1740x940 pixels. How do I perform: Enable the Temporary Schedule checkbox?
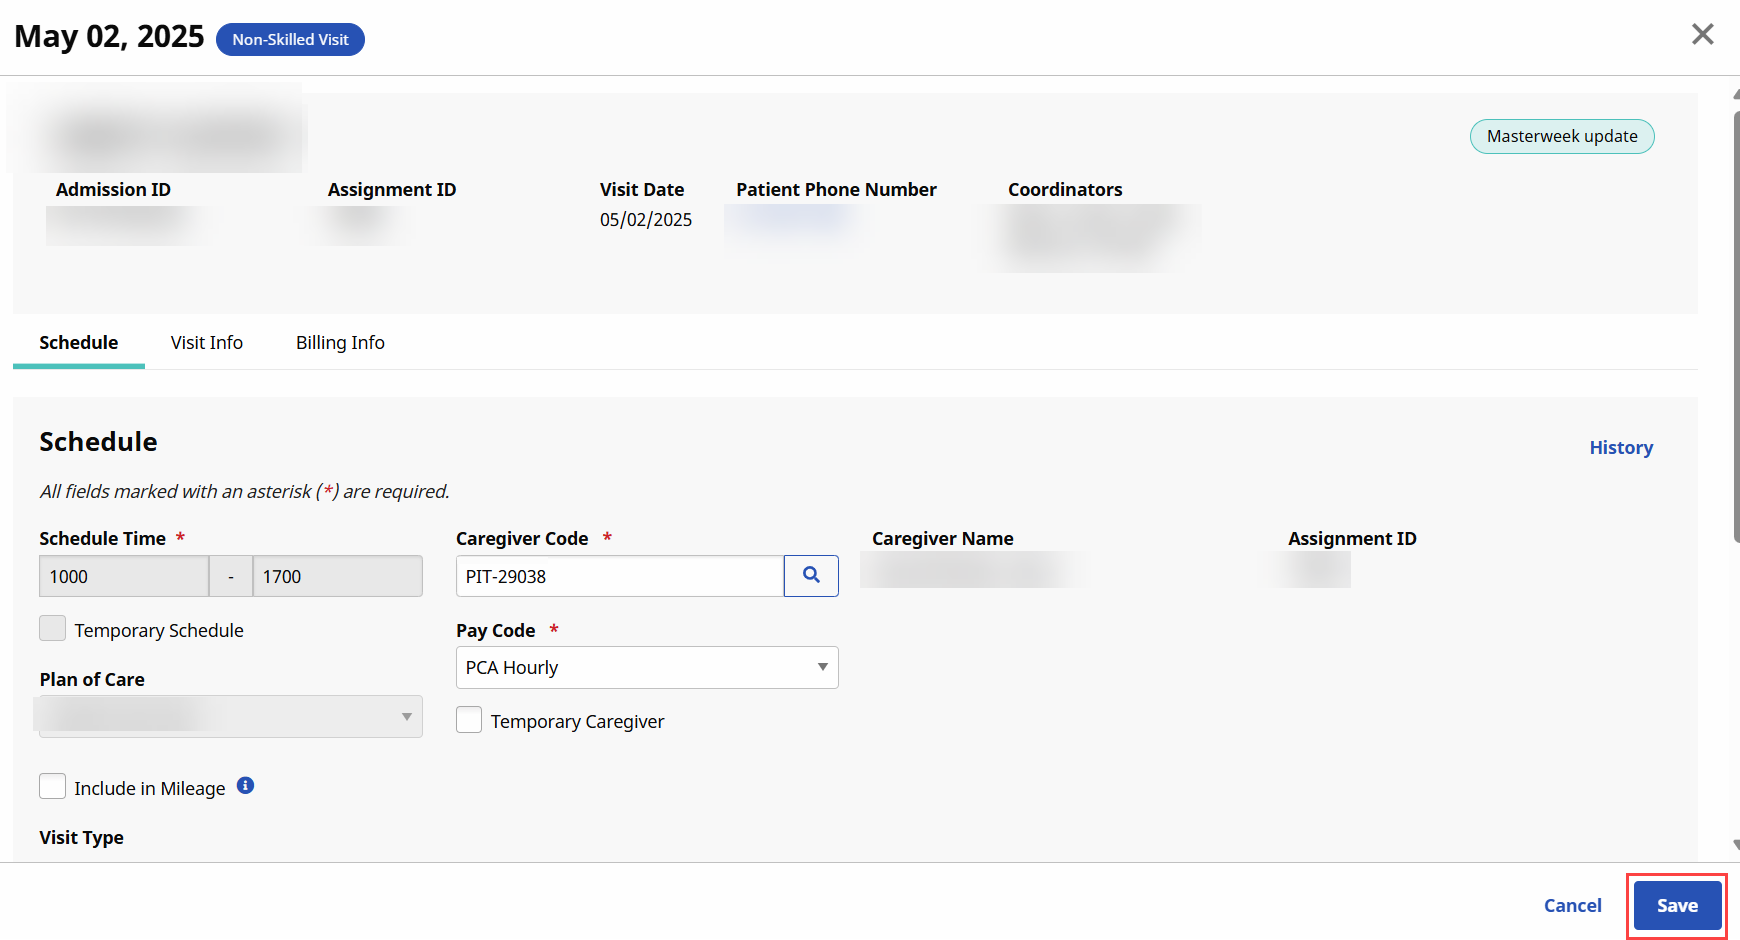(53, 629)
